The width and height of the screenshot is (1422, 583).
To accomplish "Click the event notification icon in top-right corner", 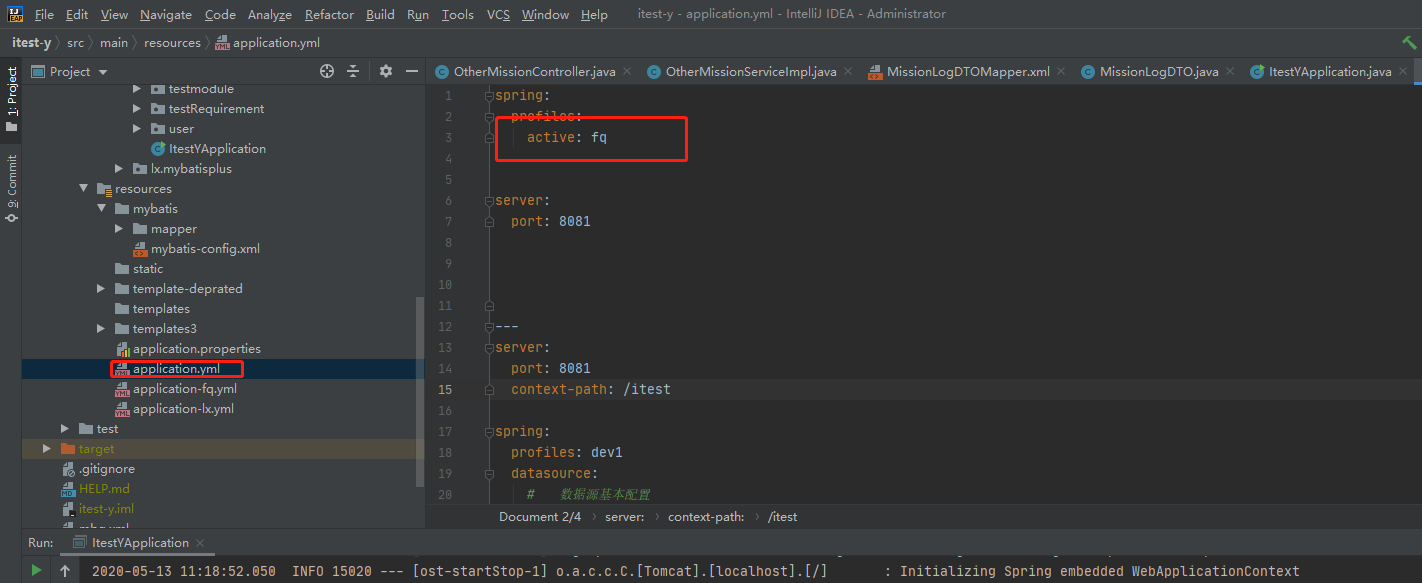I will tap(1409, 42).
